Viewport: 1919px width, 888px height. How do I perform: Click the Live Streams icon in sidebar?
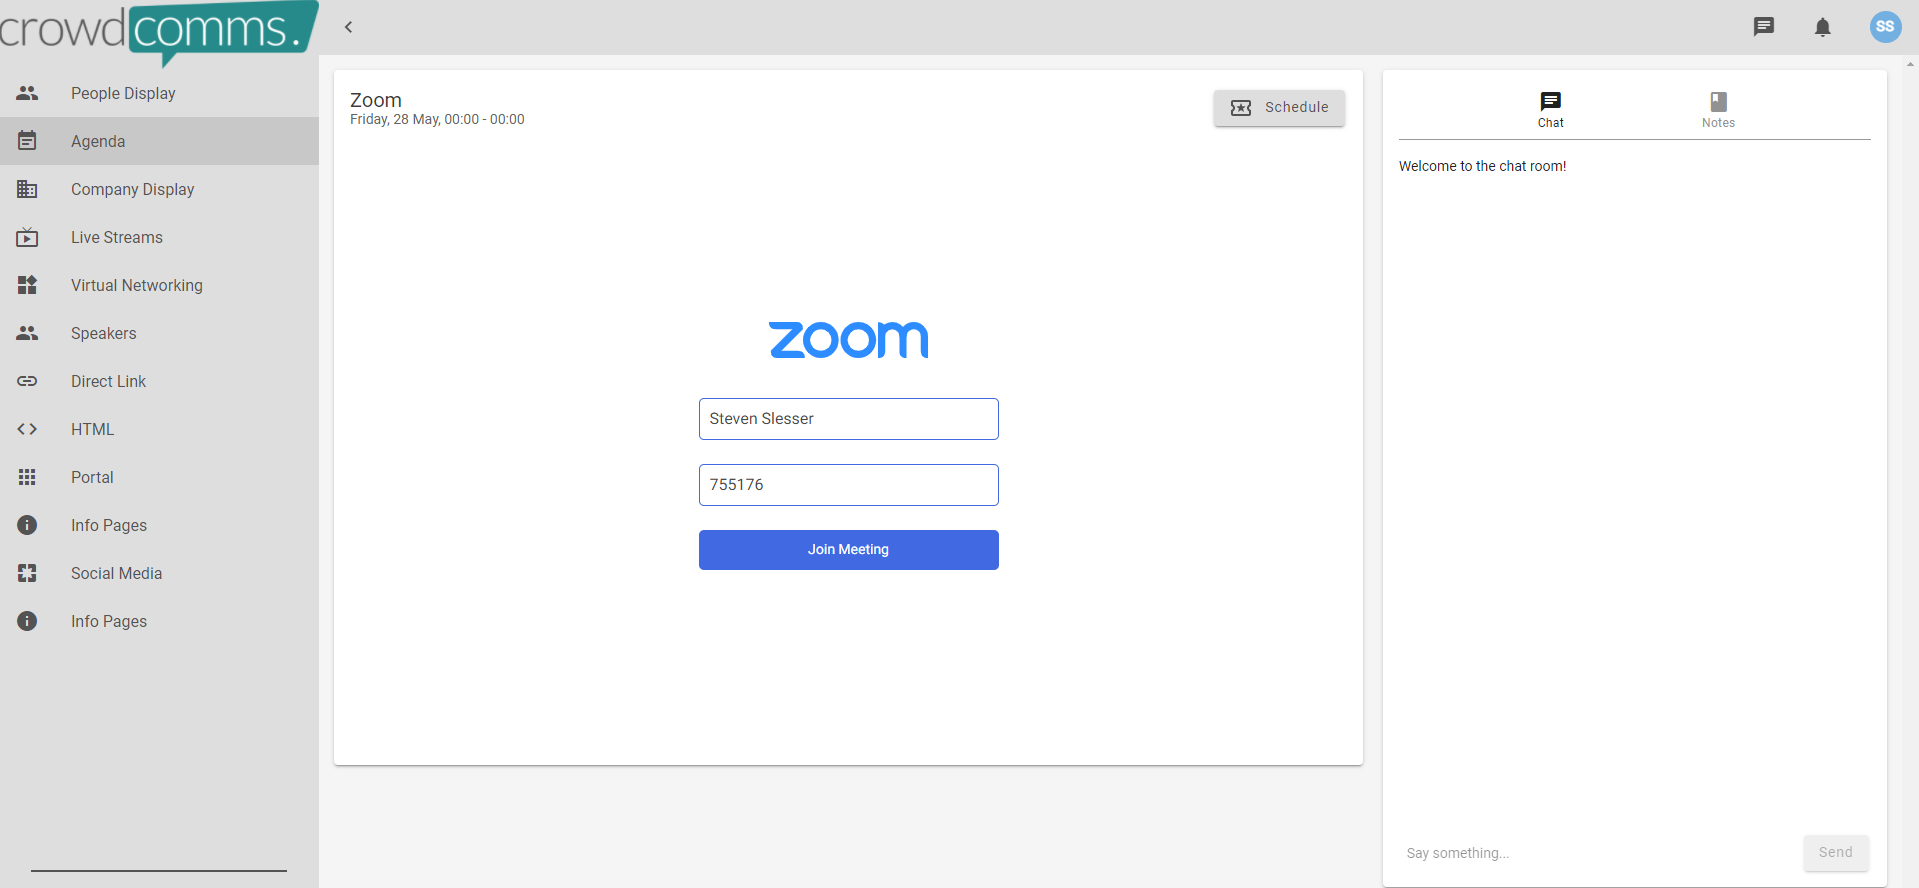click(x=27, y=237)
